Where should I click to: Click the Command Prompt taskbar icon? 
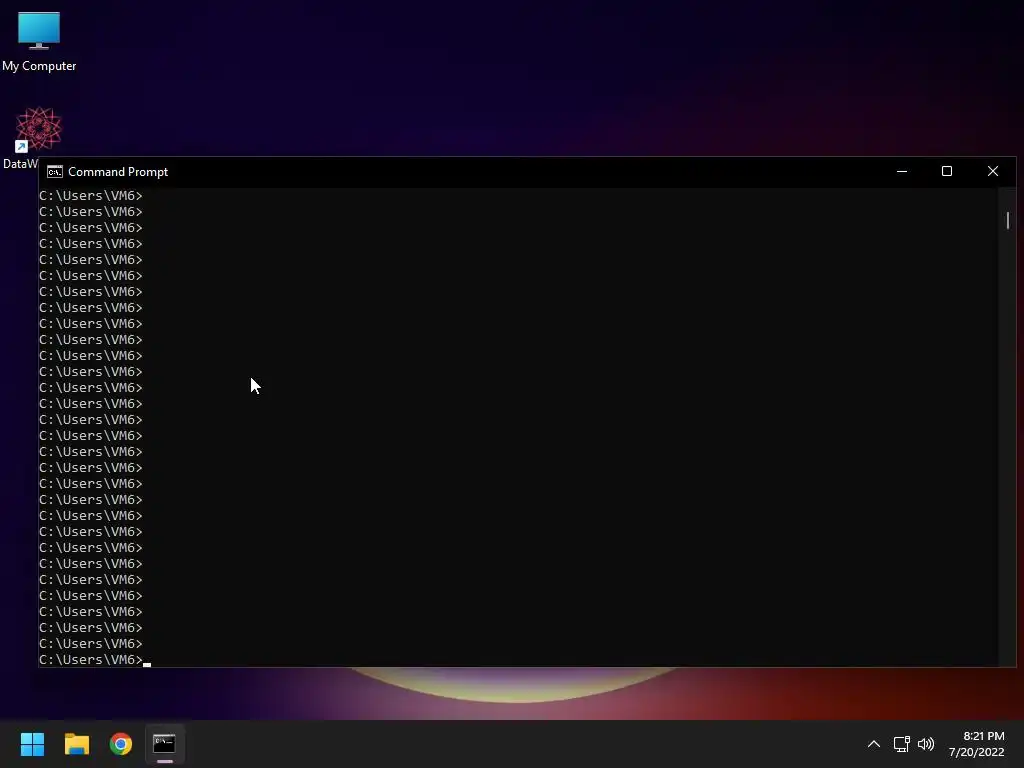coord(165,744)
